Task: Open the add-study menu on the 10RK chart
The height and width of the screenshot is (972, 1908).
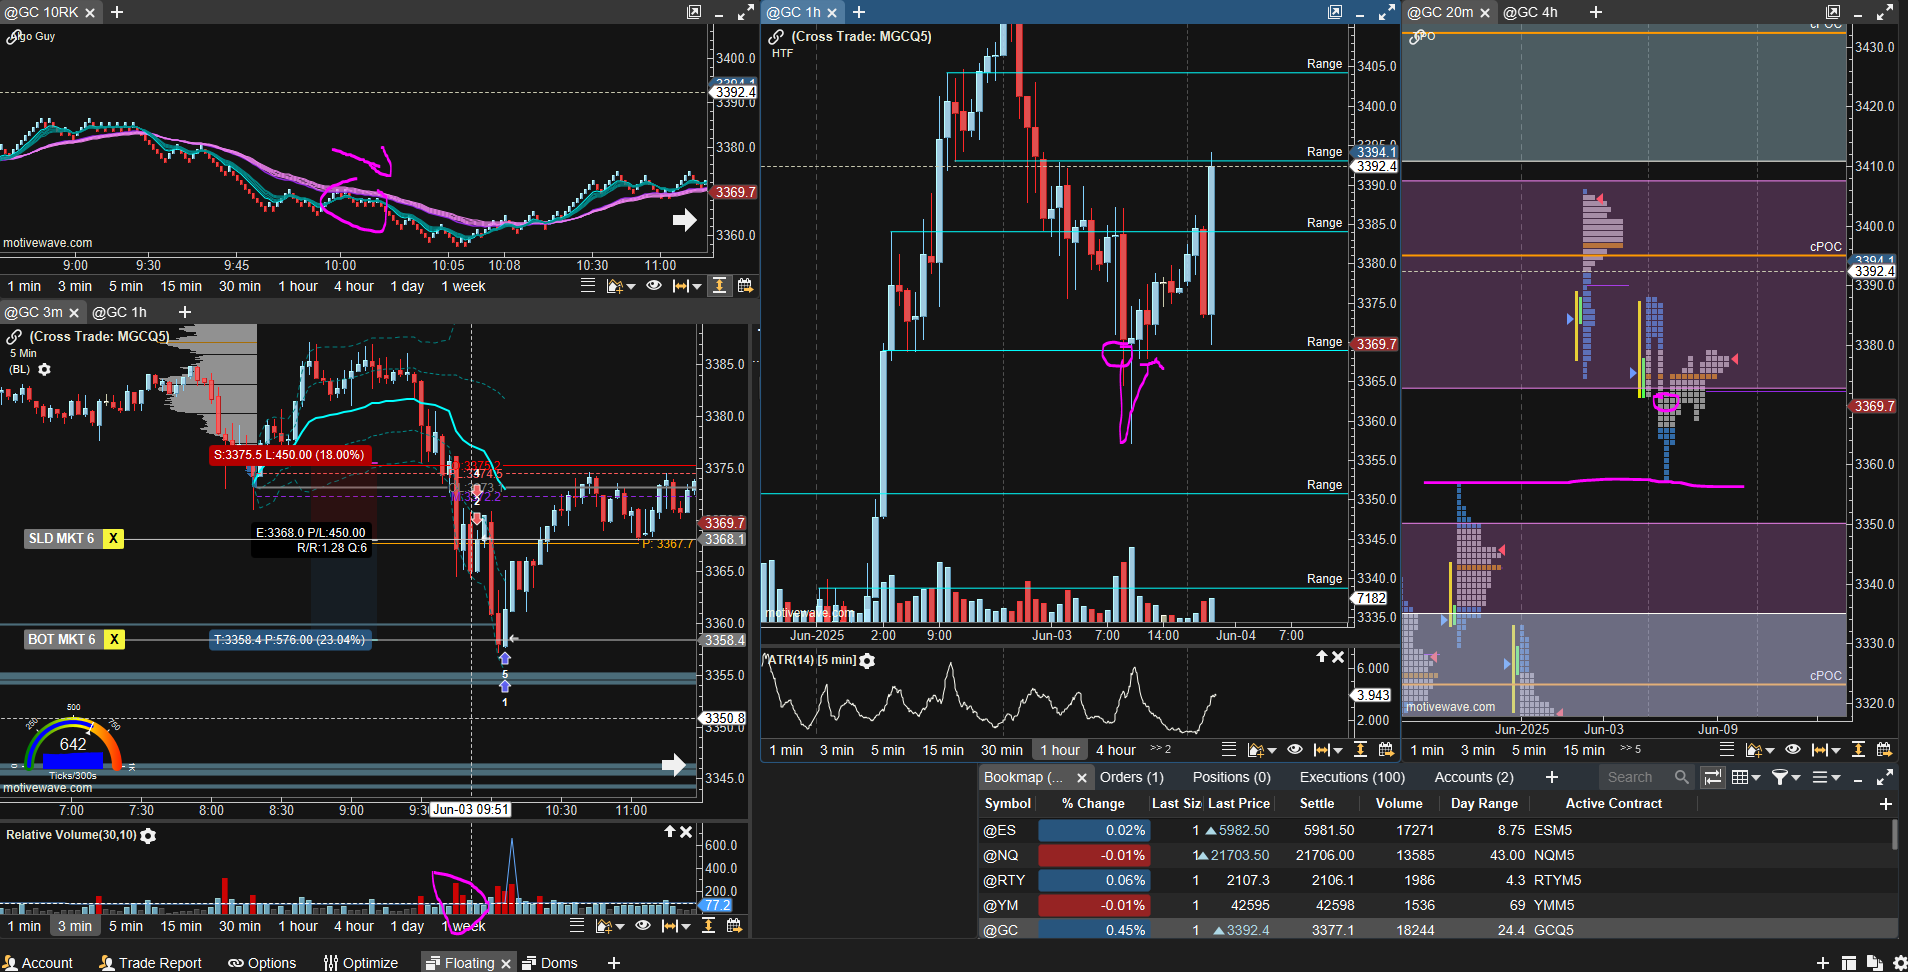Action: (x=620, y=287)
